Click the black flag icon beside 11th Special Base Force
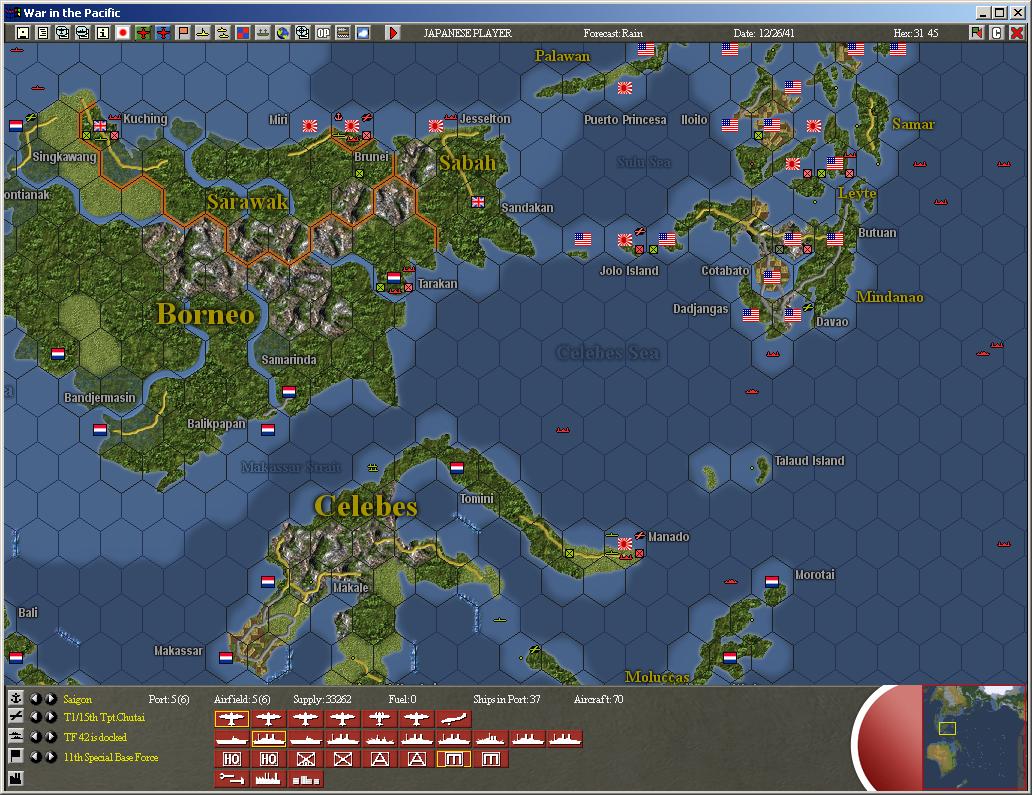 pos(16,756)
